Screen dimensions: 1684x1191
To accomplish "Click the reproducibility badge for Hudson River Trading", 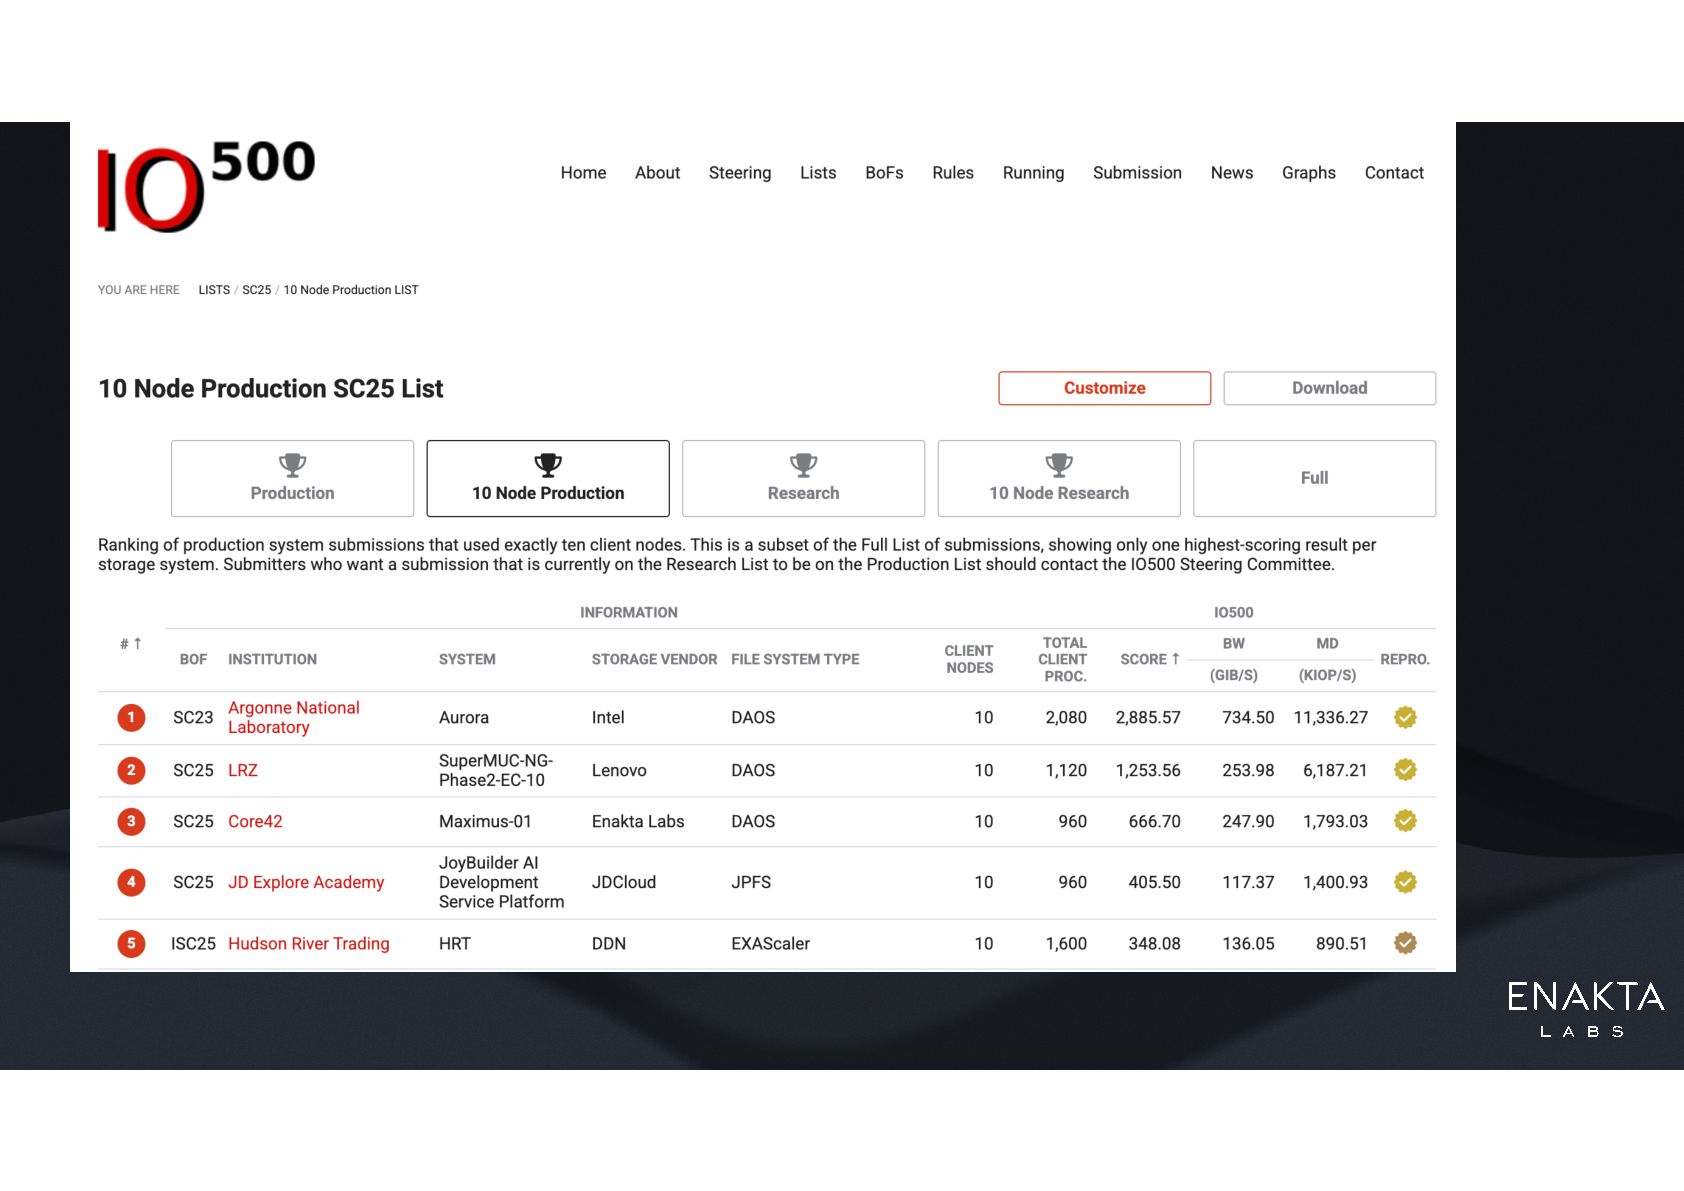I will [x=1405, y=943].
